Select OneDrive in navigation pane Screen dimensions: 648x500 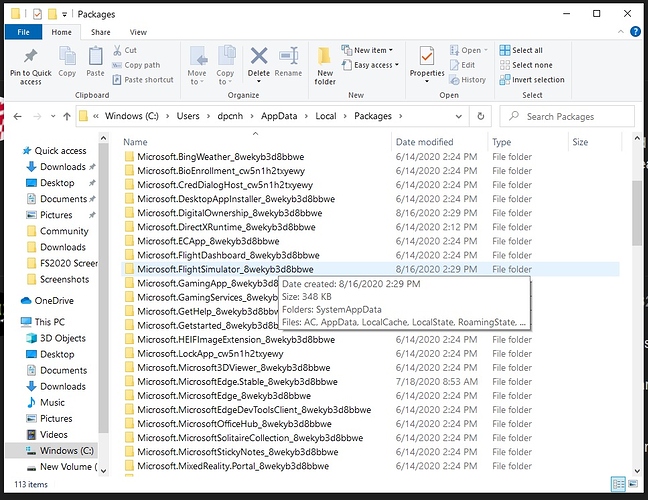click(x=54, y=300)
